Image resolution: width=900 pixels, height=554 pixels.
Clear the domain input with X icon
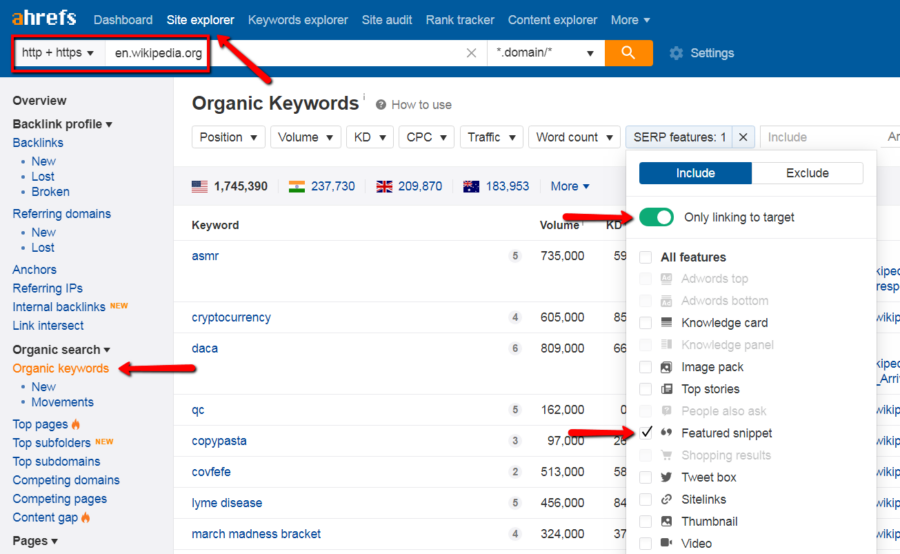coord(471,53)
